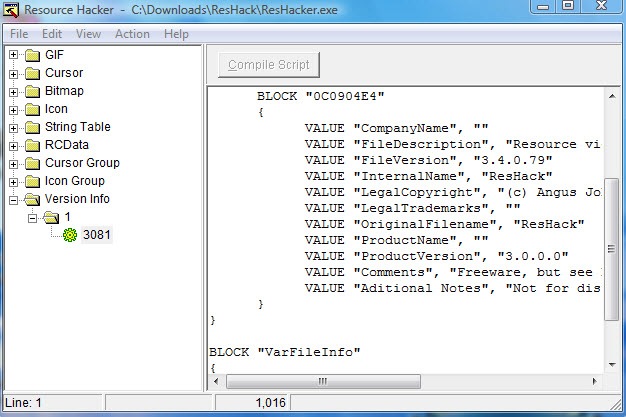Select the String Table folder icon

pos(32,127)
